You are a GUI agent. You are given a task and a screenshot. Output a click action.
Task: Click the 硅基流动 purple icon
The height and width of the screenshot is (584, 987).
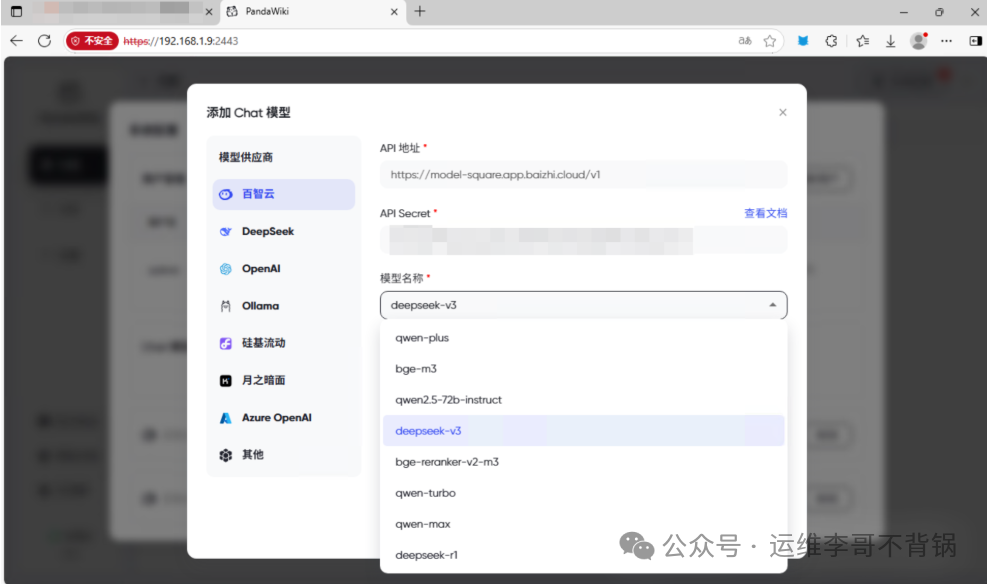[x=225, y=343]
